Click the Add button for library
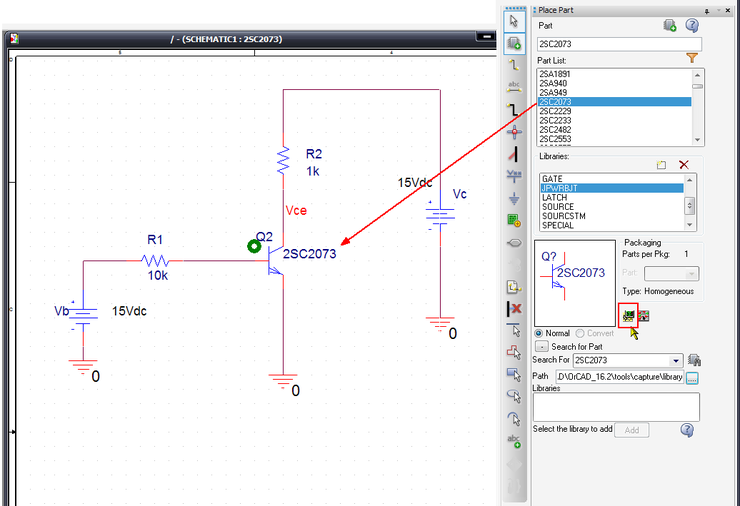740x506 pixels. 631,429
